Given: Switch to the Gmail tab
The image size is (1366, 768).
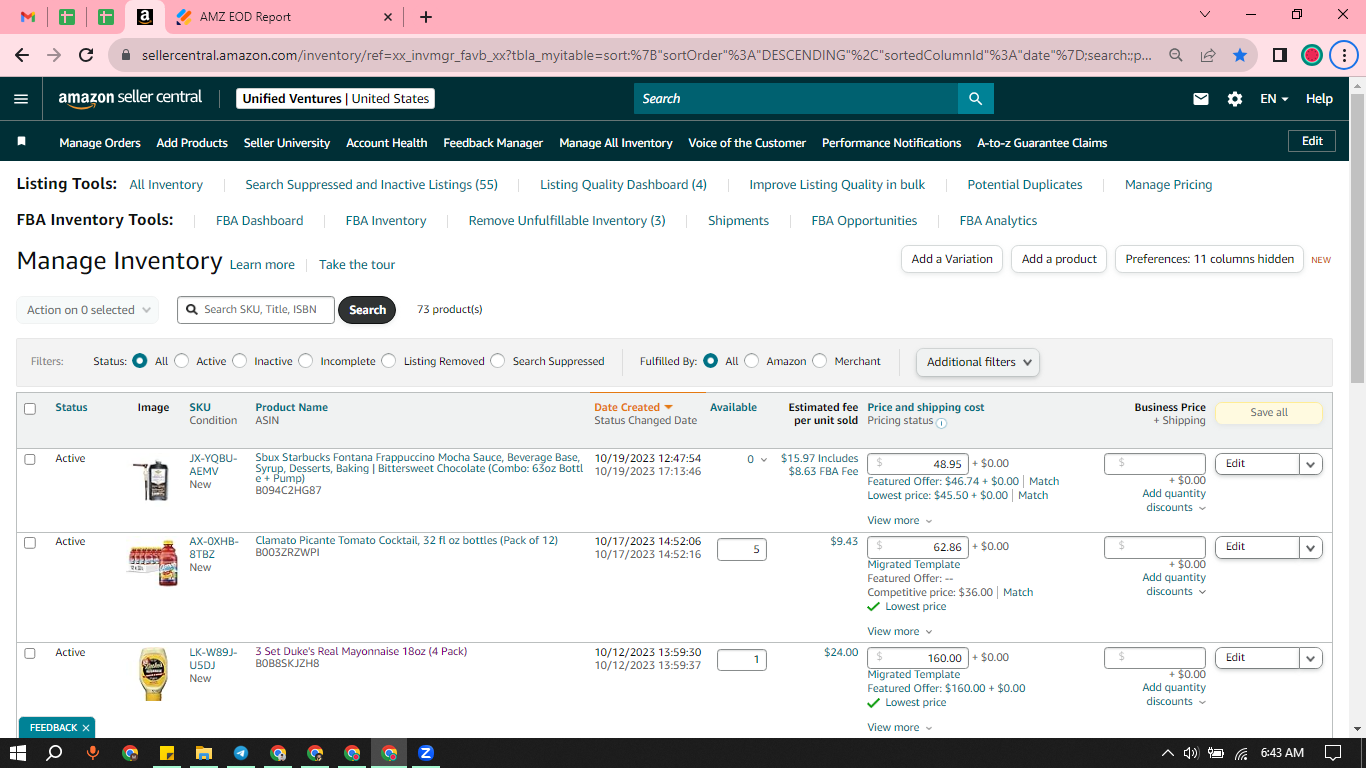Looking at the screenshot, I should click(28, 17).
